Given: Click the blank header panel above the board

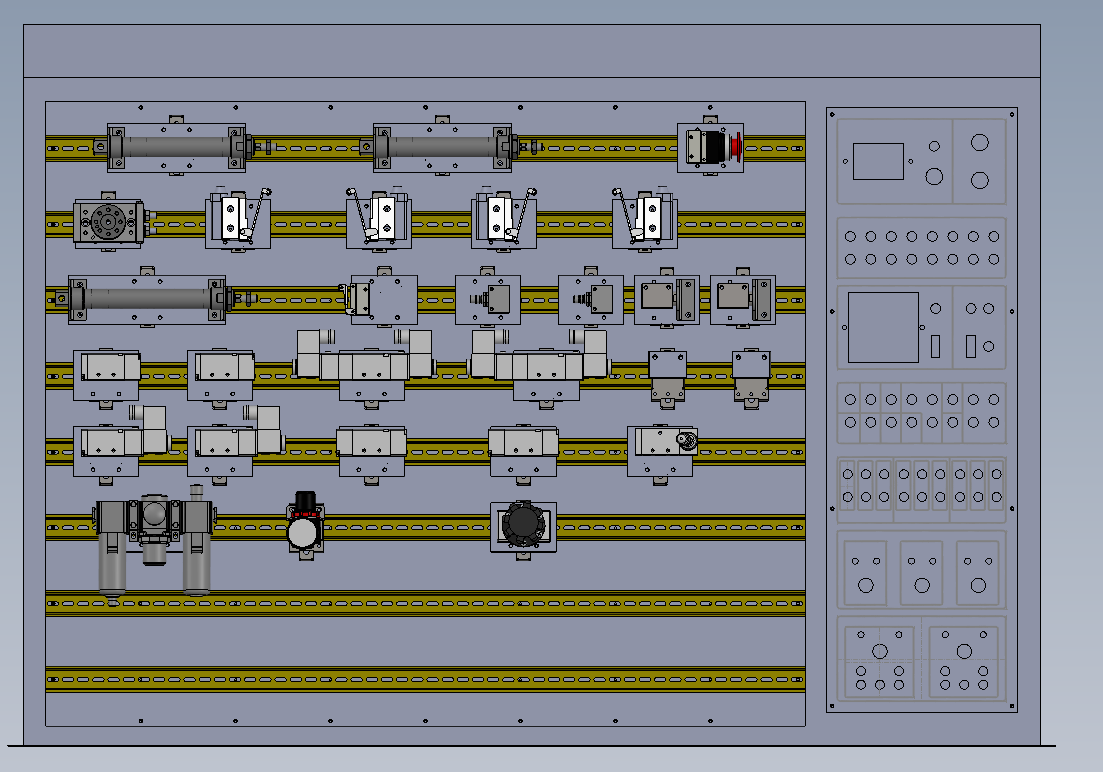Looking at the screenshot, I should (531, 51).
